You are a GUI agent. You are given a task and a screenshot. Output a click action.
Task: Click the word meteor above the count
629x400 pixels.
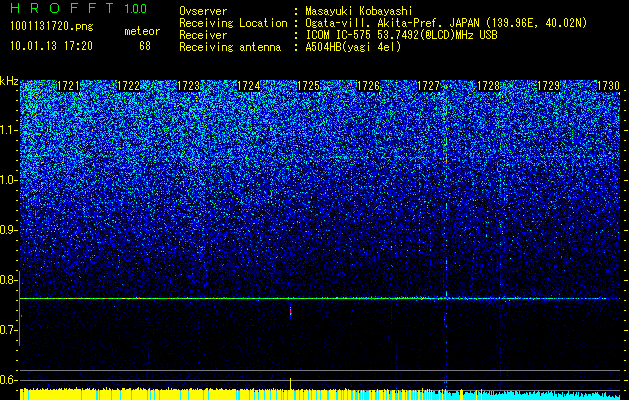coord(142,31)
